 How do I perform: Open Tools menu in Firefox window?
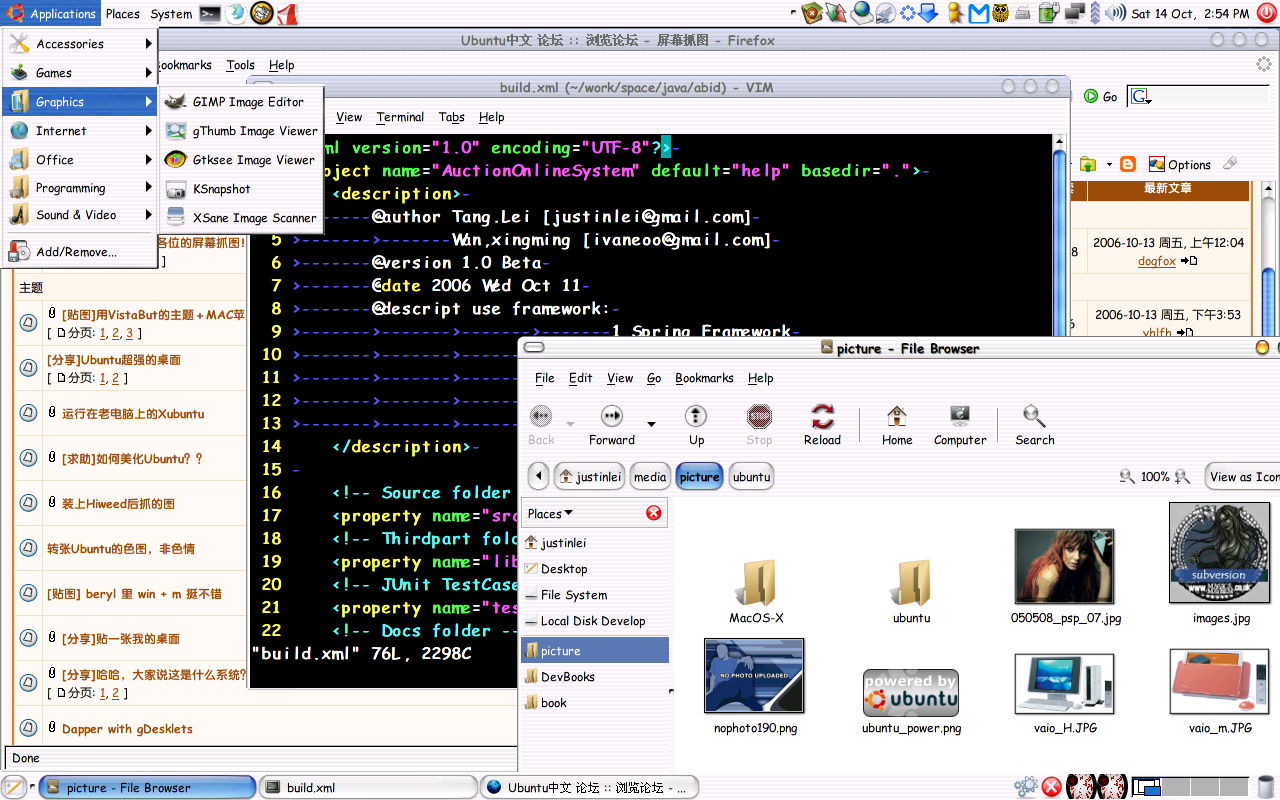[240, 65]
